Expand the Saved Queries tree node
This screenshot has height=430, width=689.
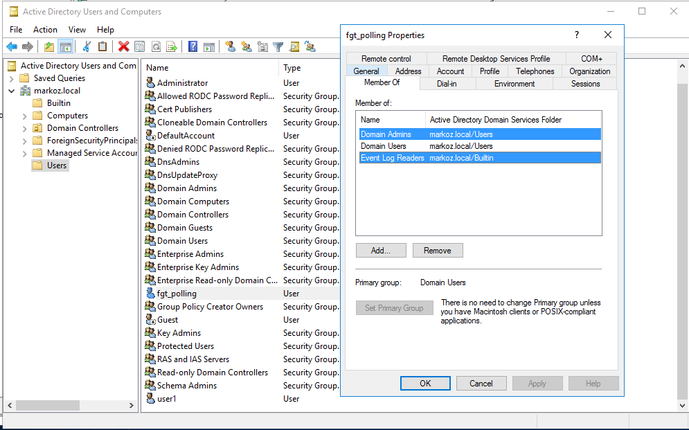coord(12,79)
